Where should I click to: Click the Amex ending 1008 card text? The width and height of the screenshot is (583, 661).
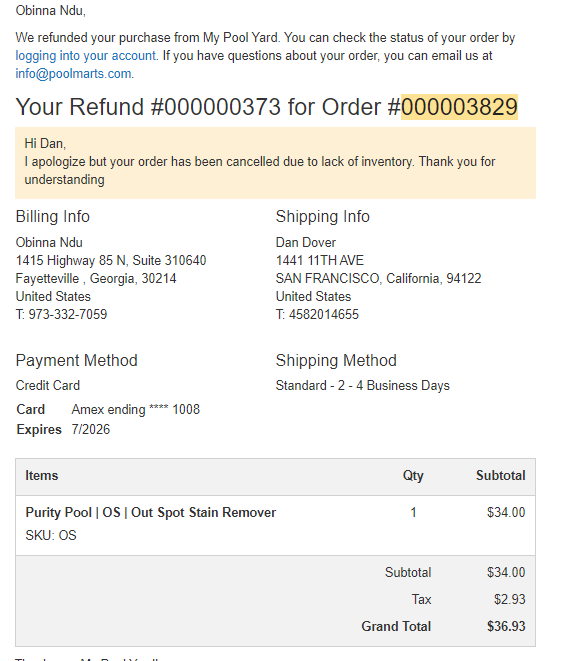click(x=135, y=409)
